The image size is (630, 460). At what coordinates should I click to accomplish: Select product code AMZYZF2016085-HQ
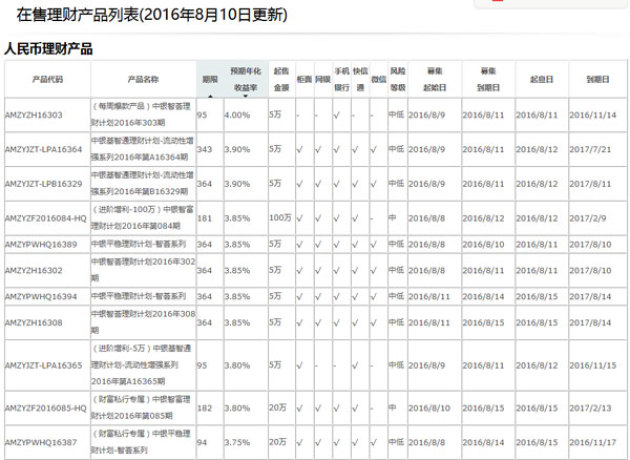pos(45,408)
